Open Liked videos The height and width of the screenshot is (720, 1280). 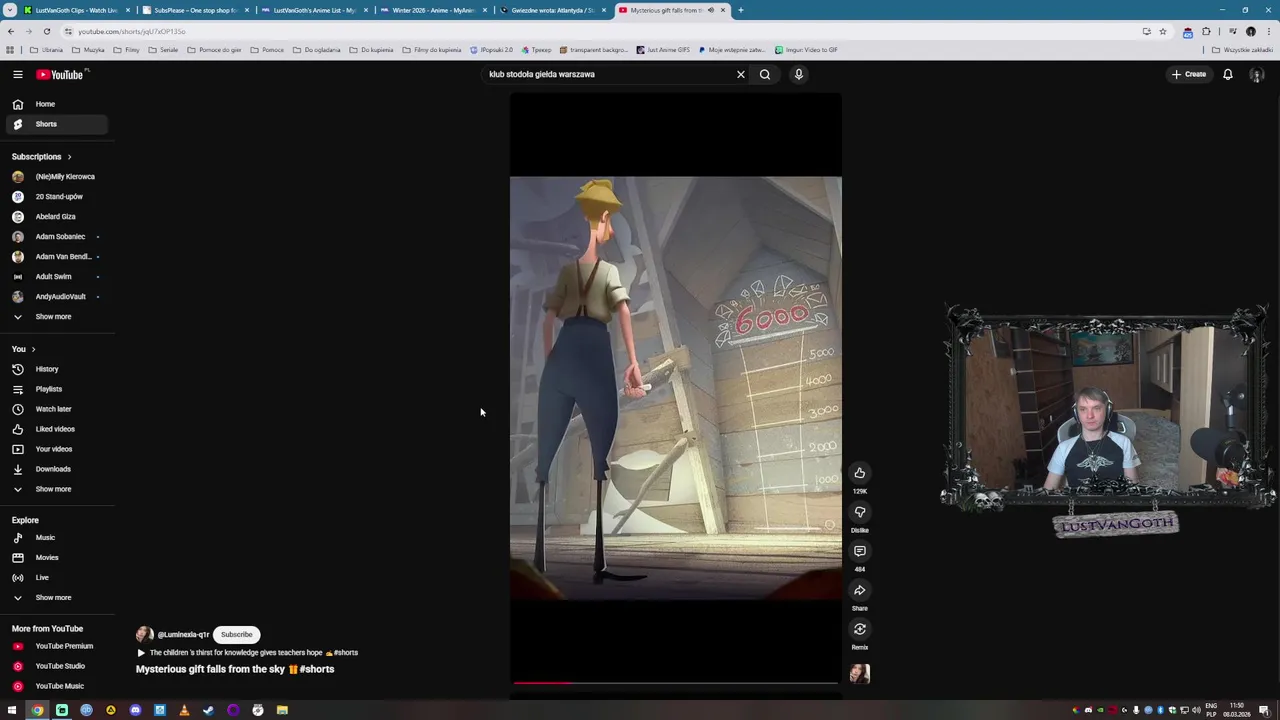pyautogui.click(x=55, y=429)
